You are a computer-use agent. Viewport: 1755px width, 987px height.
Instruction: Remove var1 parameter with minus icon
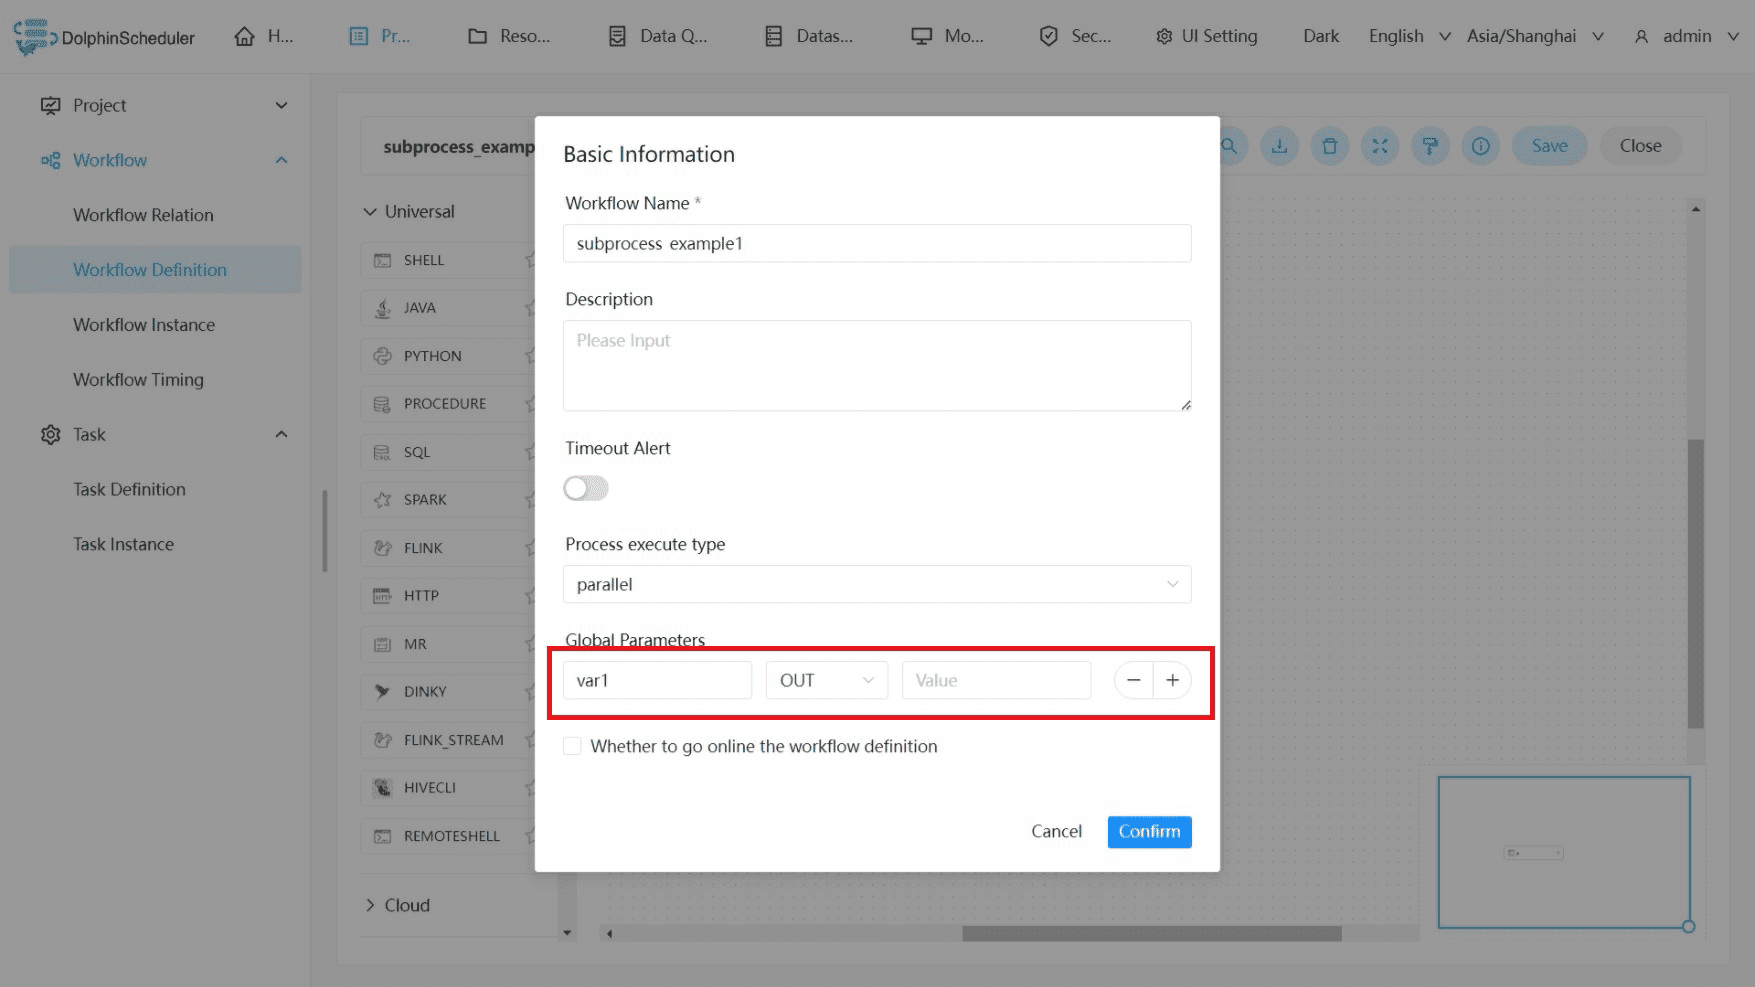pos(1133,680)
